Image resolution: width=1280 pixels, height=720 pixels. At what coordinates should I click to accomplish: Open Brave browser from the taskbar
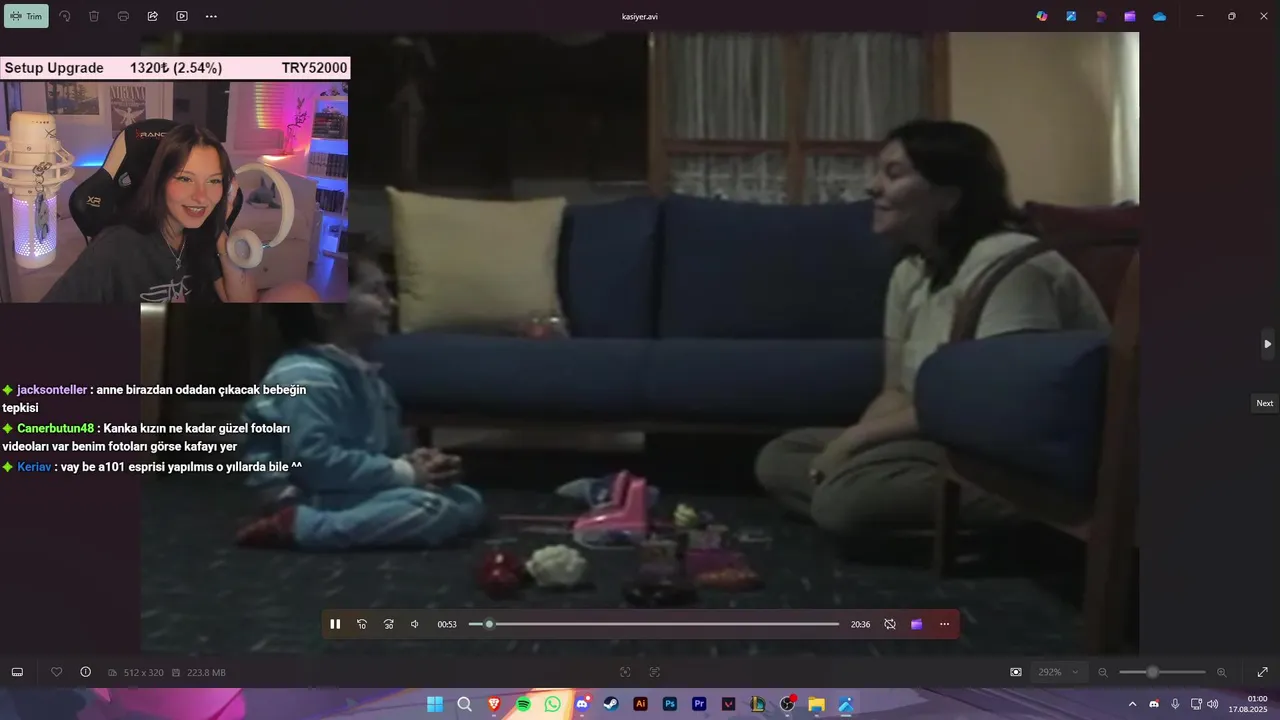coord(494,704)
